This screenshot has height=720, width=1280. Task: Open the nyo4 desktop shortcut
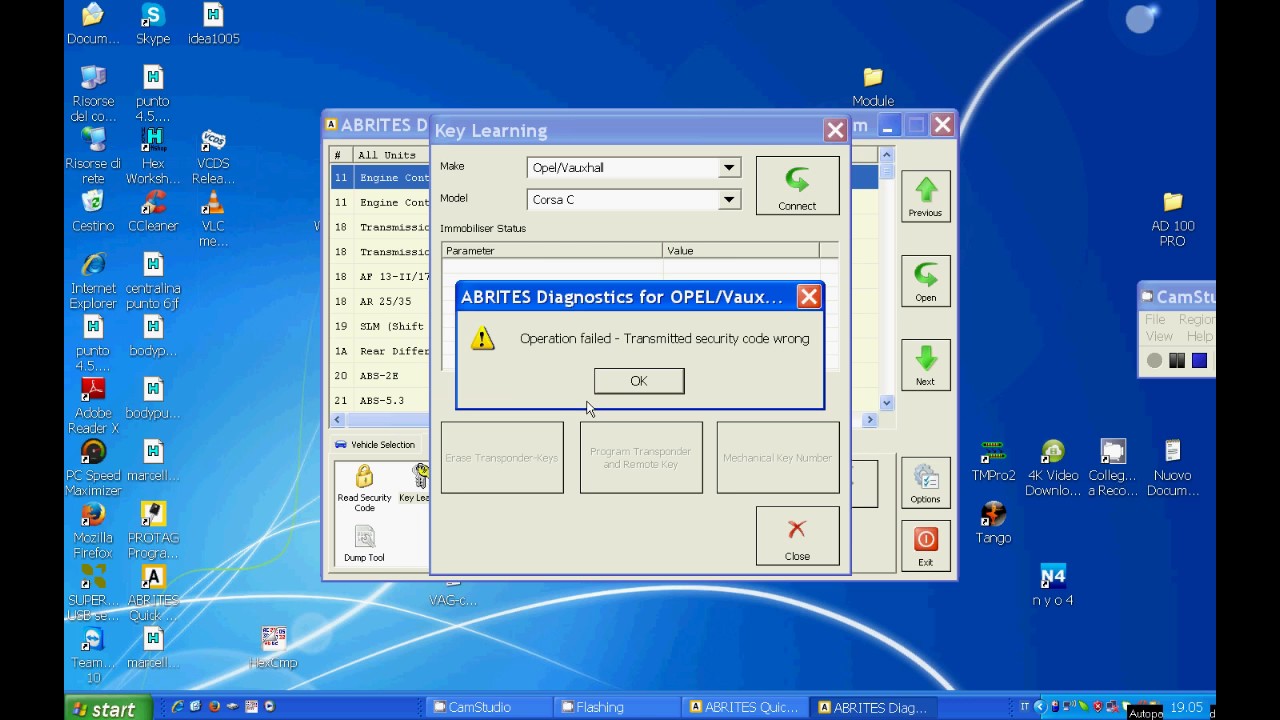coord(1053,585)
